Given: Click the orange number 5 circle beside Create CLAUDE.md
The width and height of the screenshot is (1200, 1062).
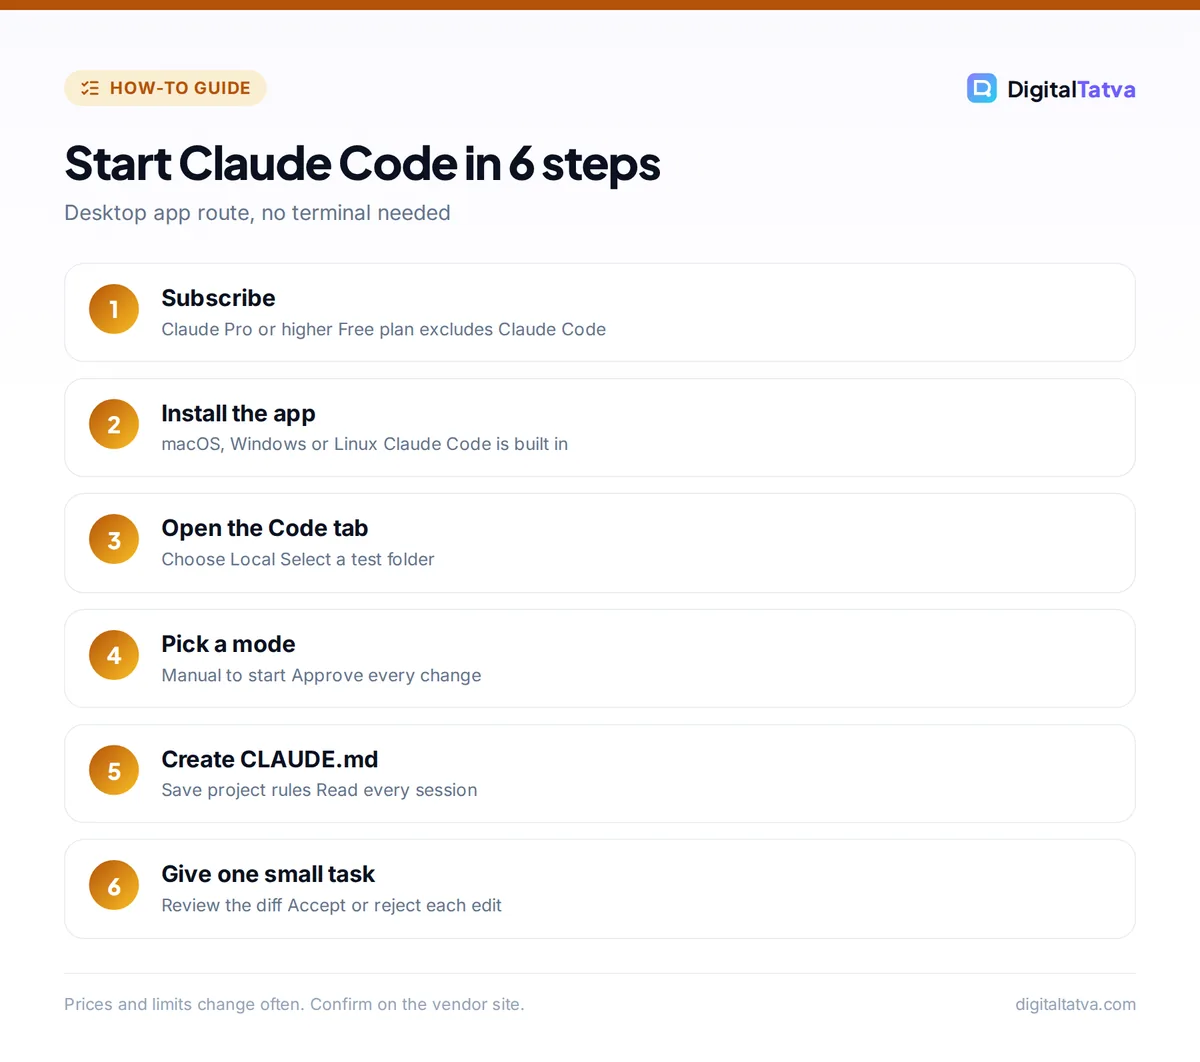Looking at the screenshot, I should [114, 770].
